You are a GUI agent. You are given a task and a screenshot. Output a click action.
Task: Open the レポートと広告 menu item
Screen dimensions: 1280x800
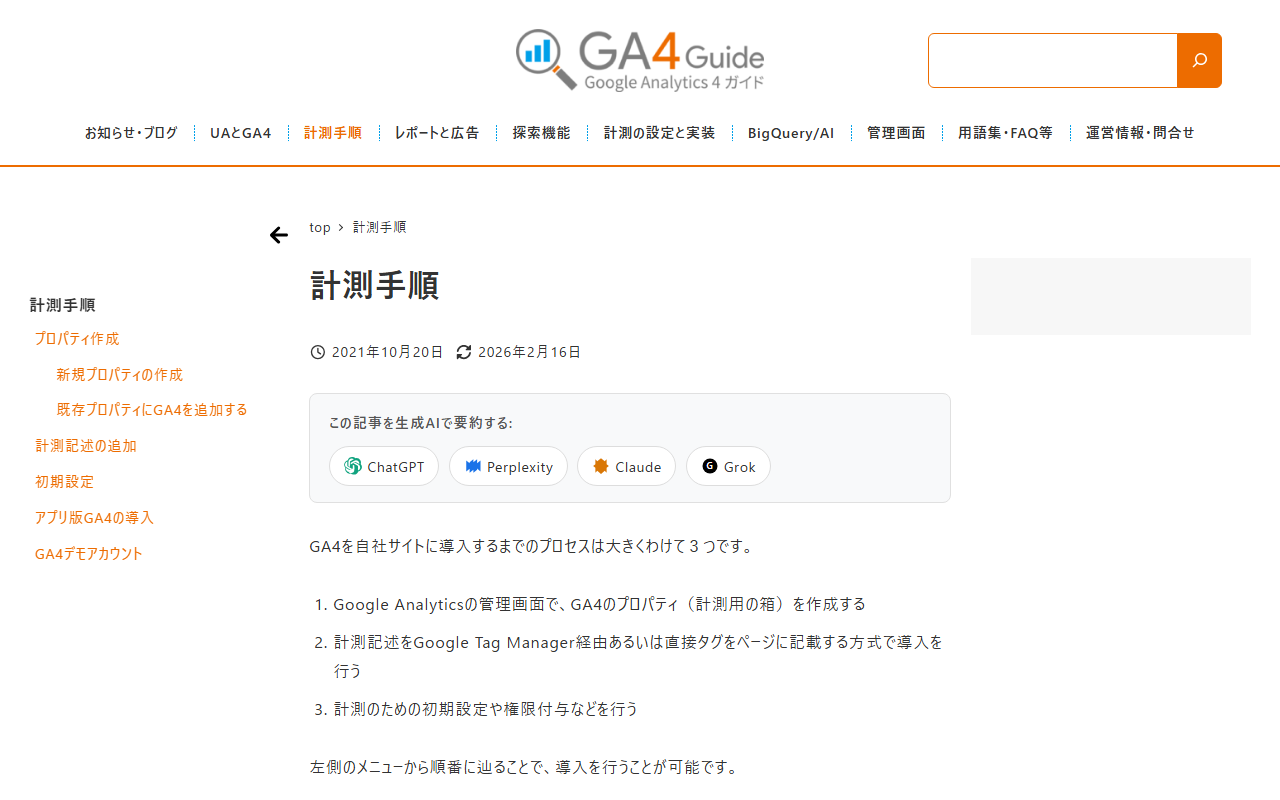point(437,133)
